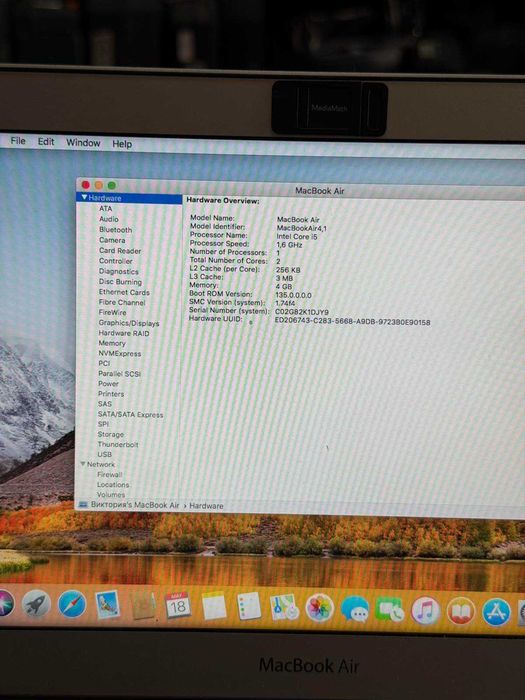The width and height of the screenshot is (525, 700).
Task: Open the Contacts book in dock
Action: point(143,605)
